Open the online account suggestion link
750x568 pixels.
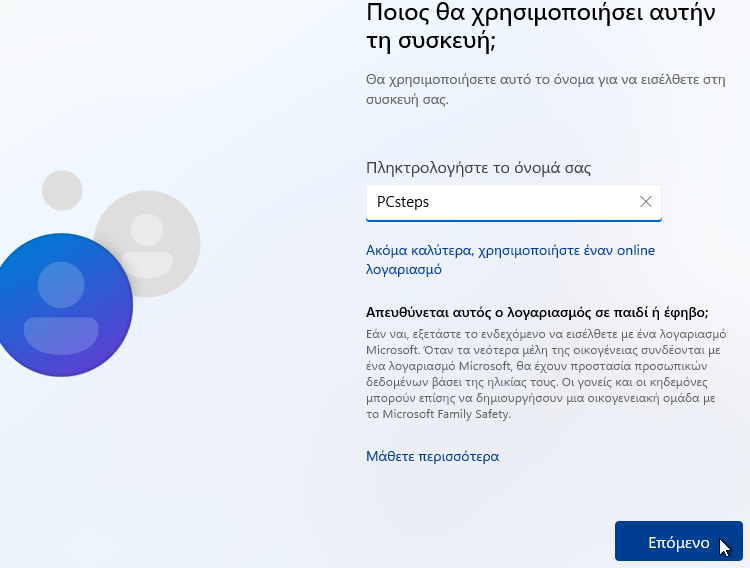(510, 260)
